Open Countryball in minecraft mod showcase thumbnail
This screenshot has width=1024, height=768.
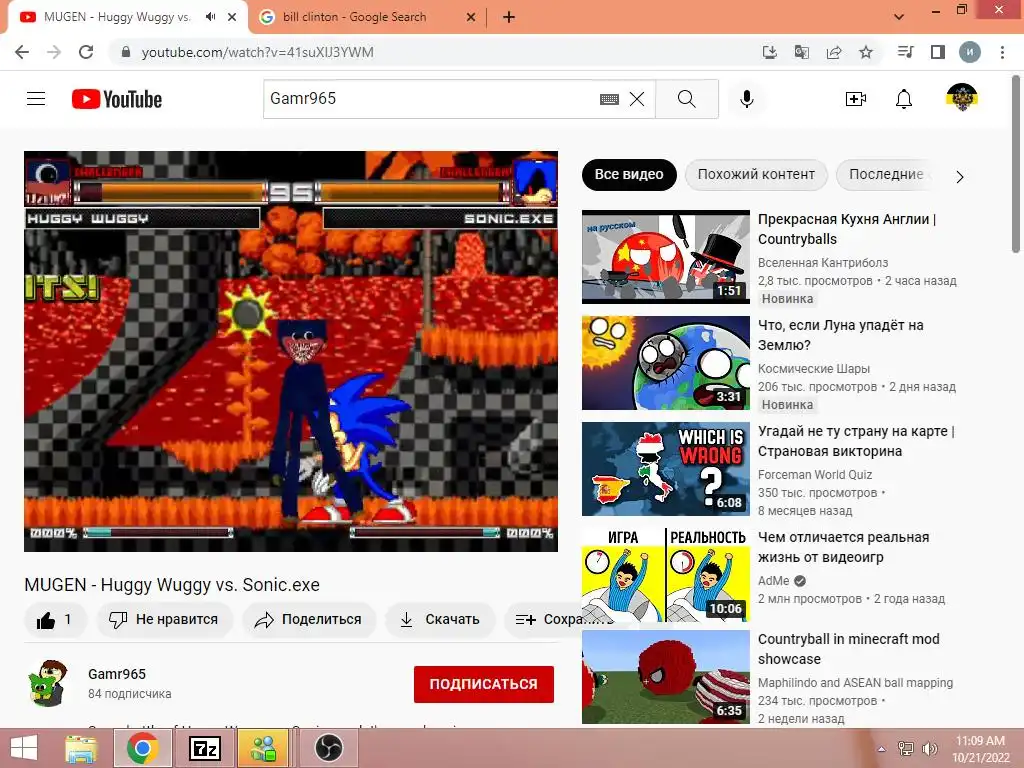tap(665, 677)
